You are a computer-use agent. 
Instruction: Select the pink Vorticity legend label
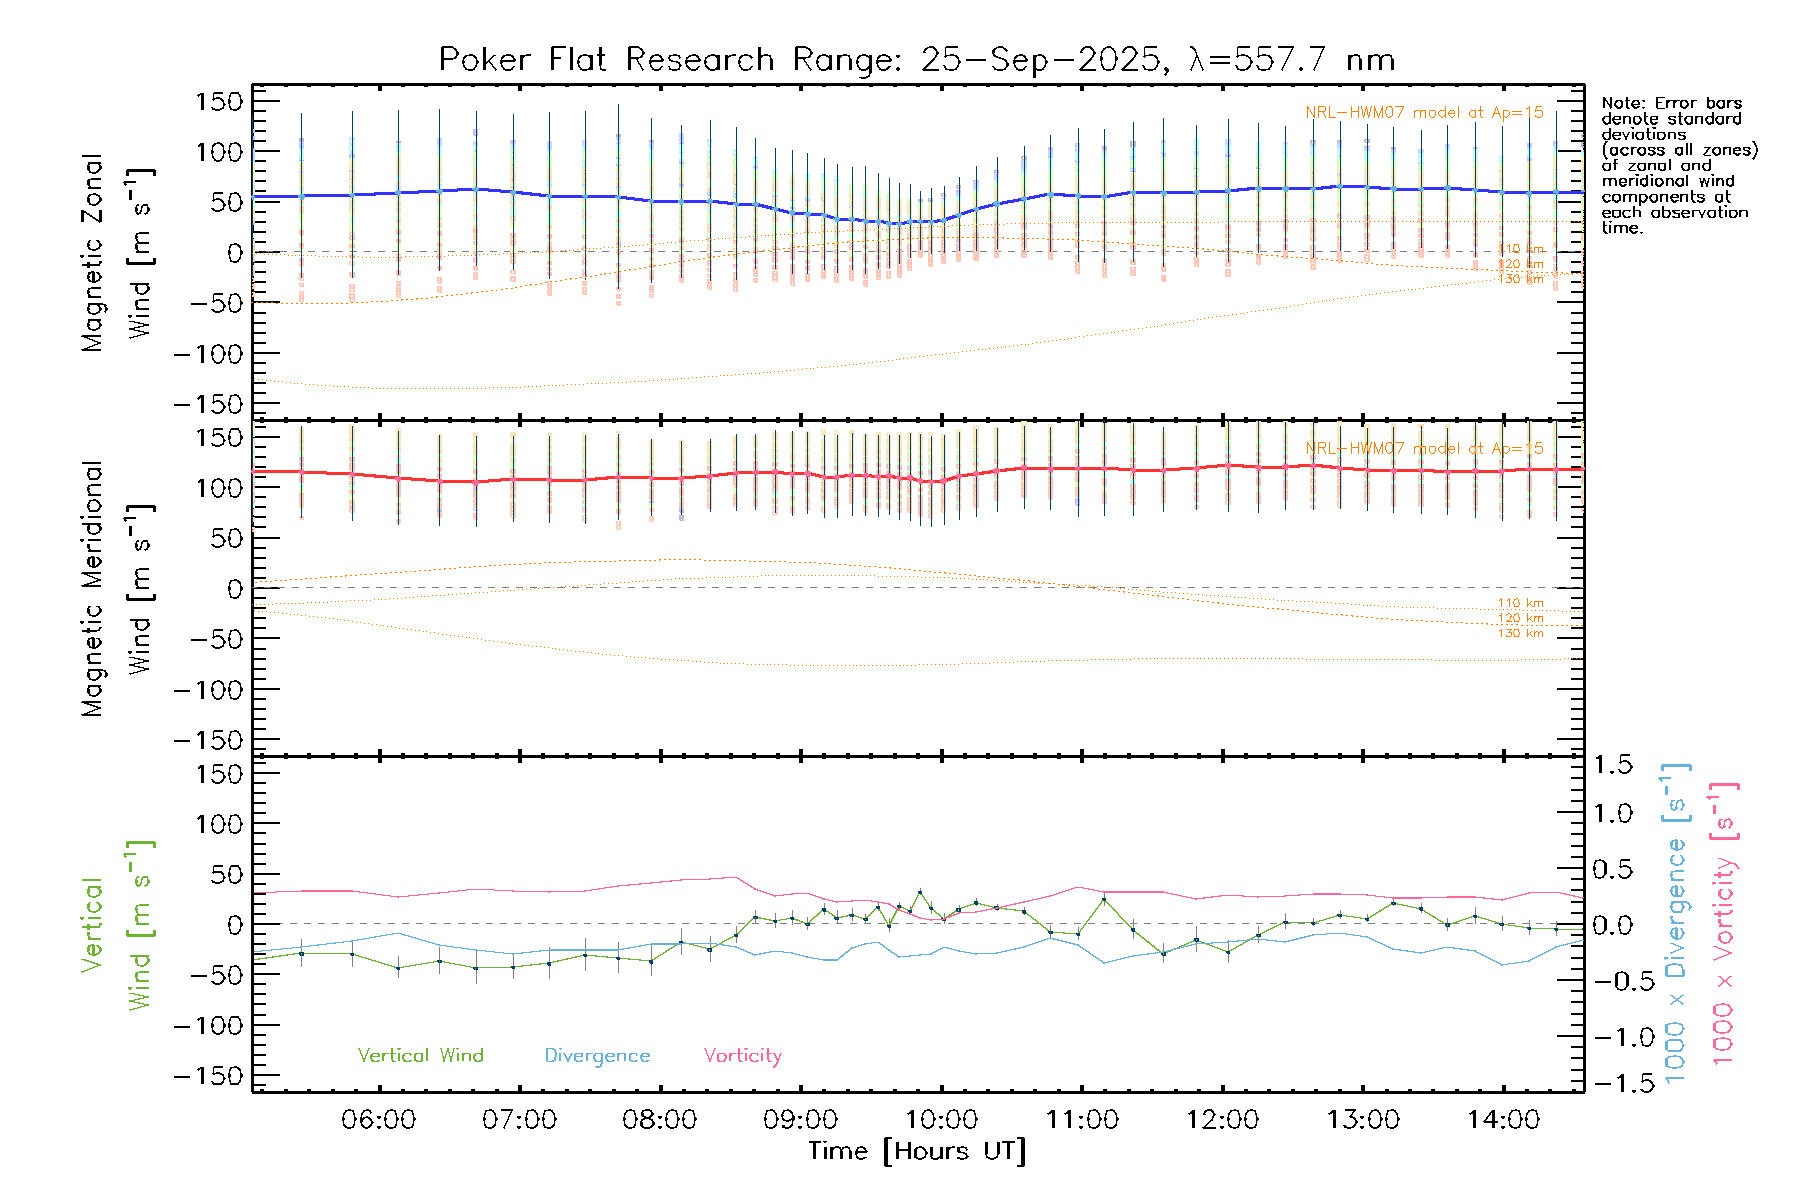coord(742,1055)
